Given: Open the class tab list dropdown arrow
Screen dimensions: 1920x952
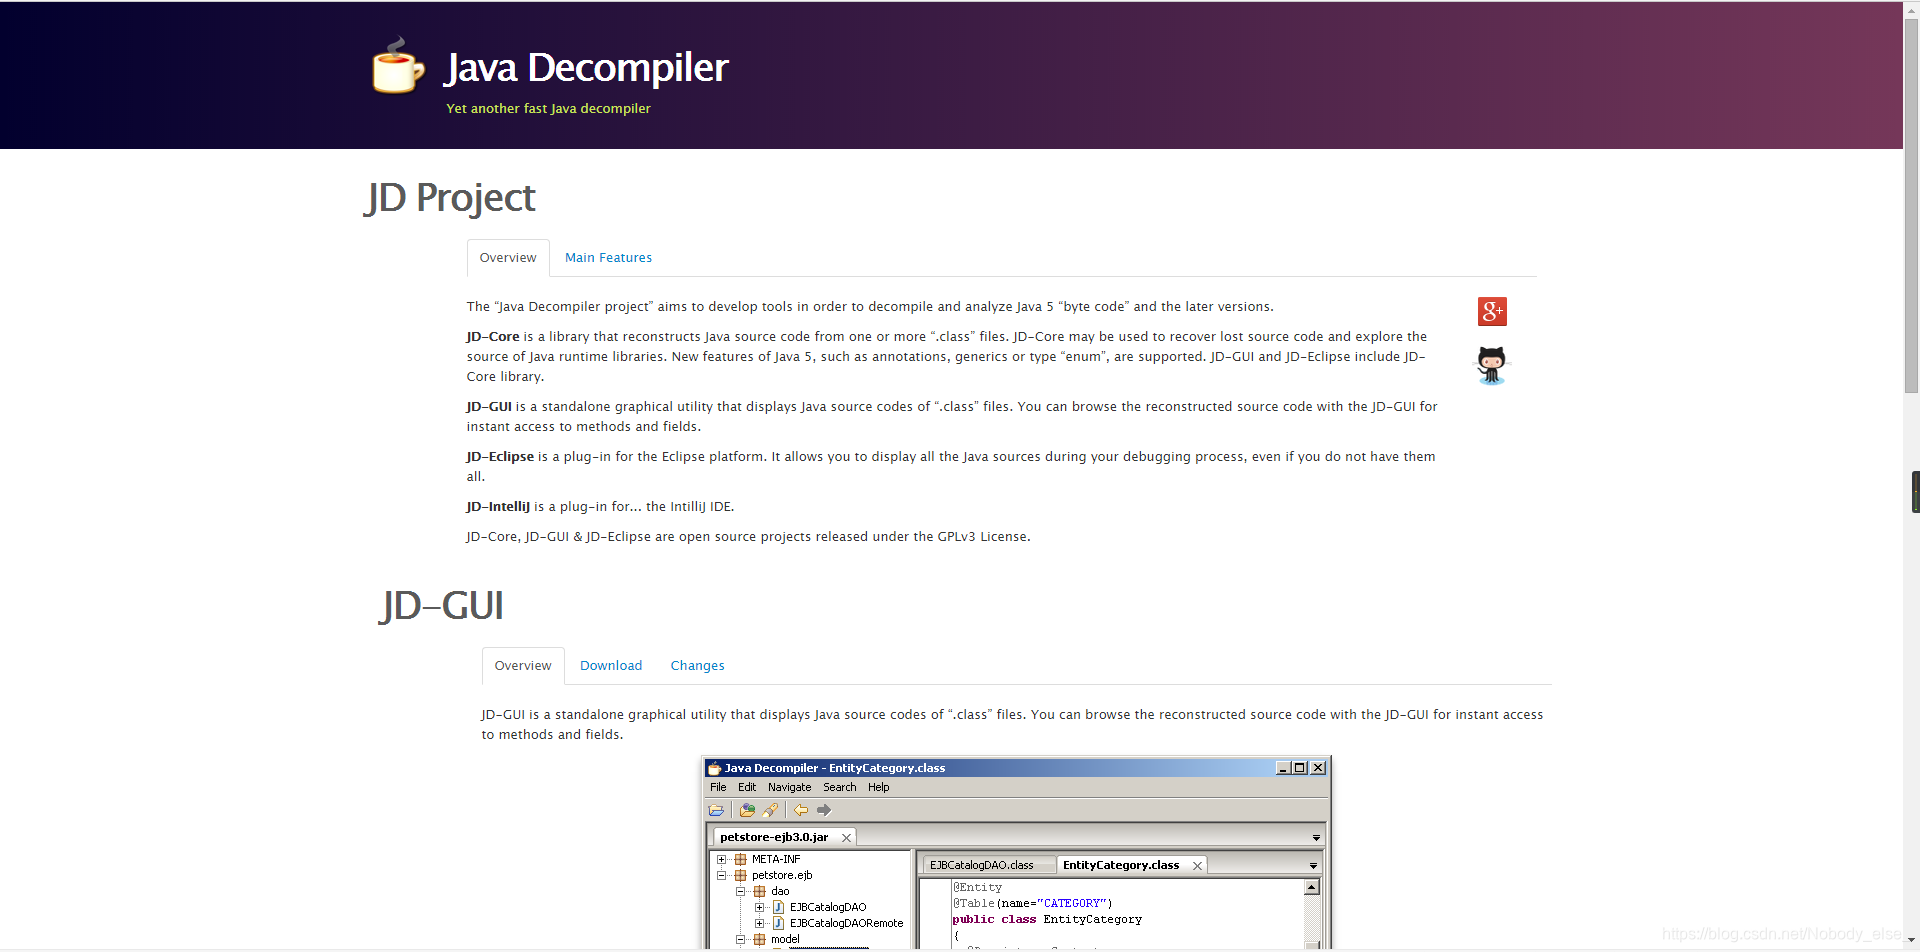Looking at the screenshot, I should pyautogui.click(x=1313, y=866).
